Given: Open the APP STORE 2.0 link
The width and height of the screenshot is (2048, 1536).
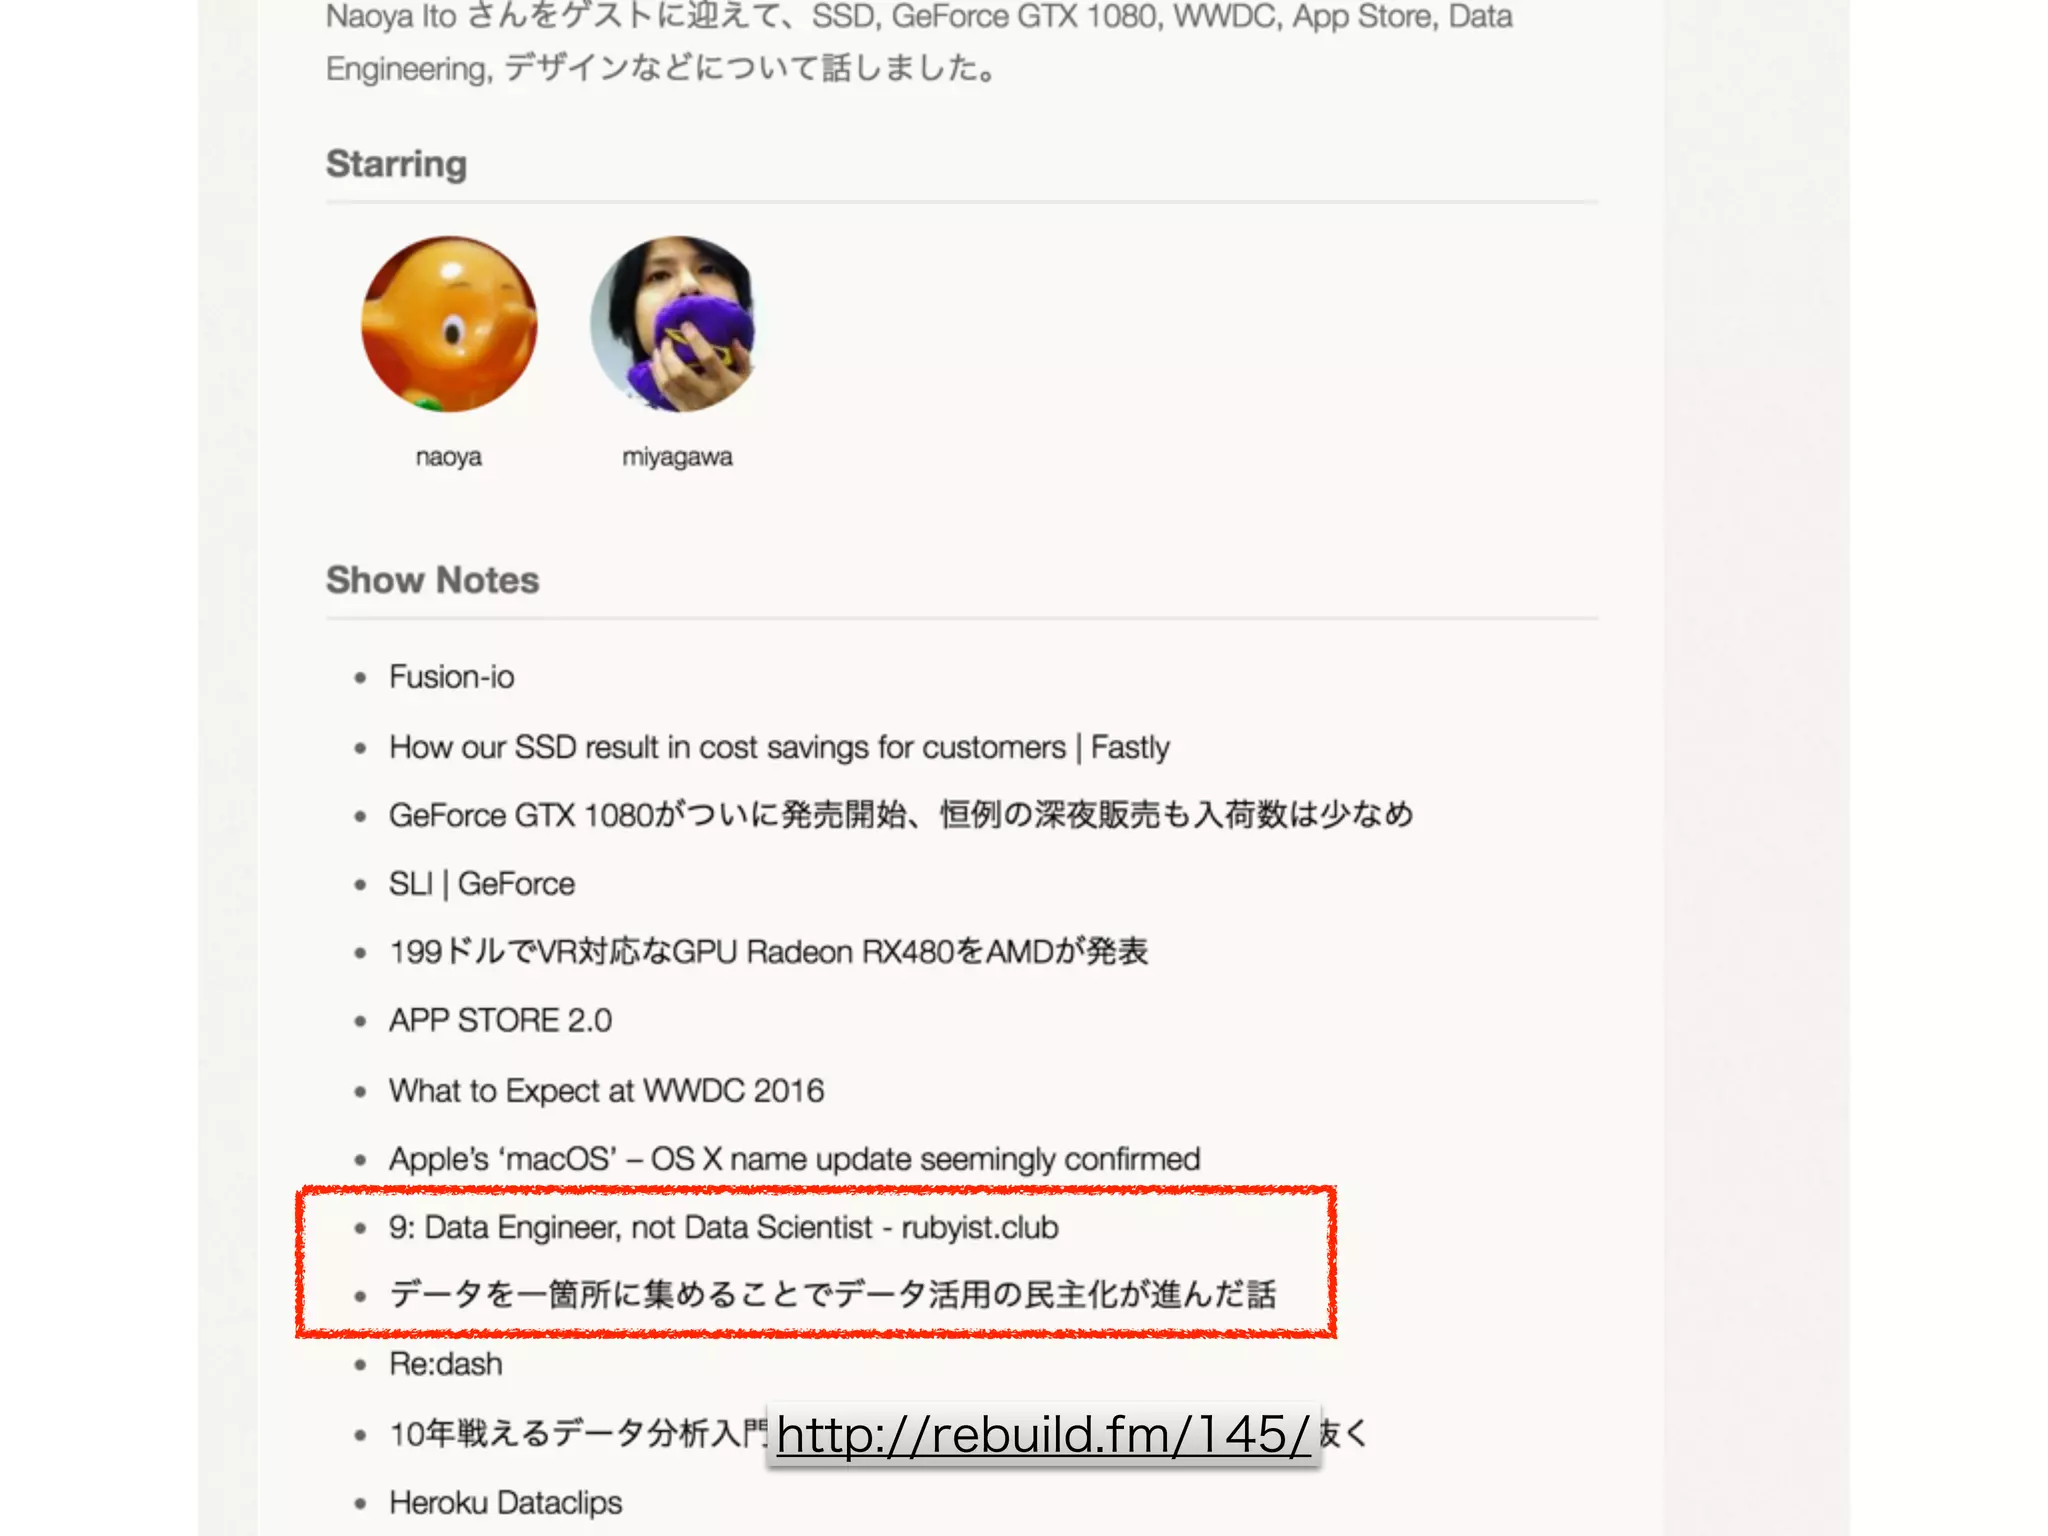Looking at the screenshot, I should 500,1020.
